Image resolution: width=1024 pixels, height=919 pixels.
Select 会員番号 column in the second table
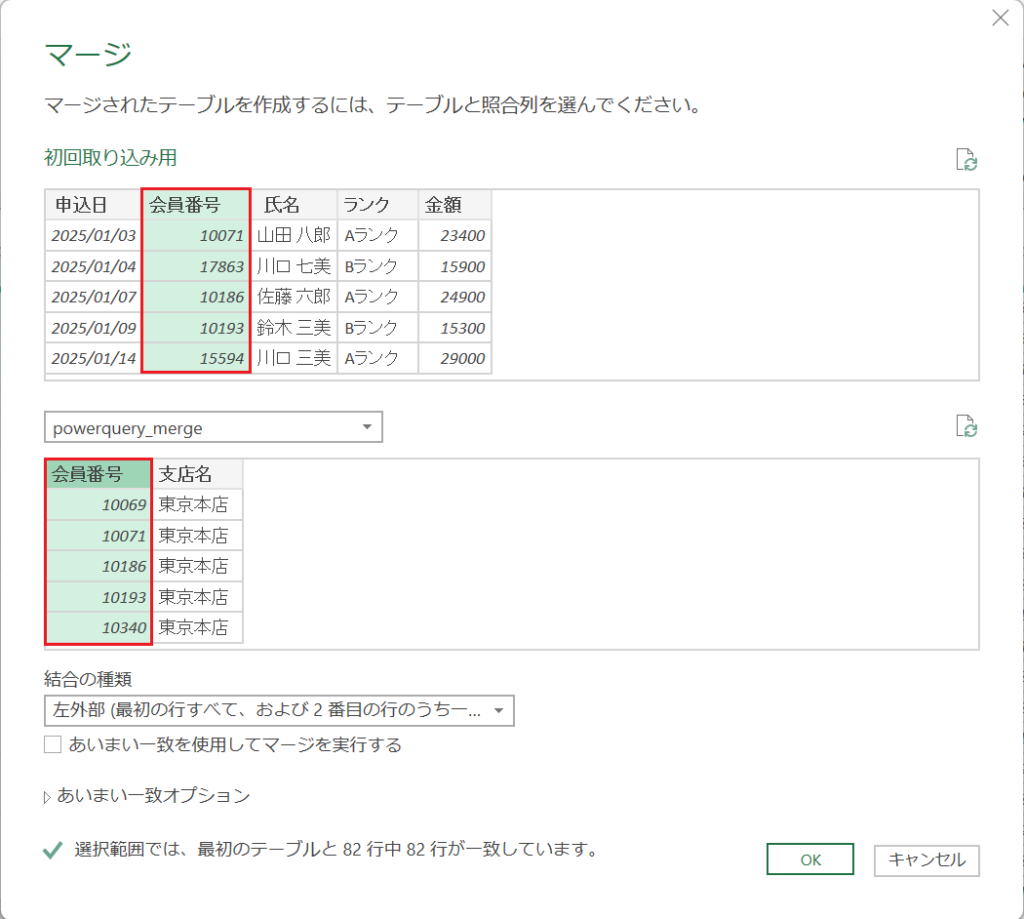coord(97,473)
